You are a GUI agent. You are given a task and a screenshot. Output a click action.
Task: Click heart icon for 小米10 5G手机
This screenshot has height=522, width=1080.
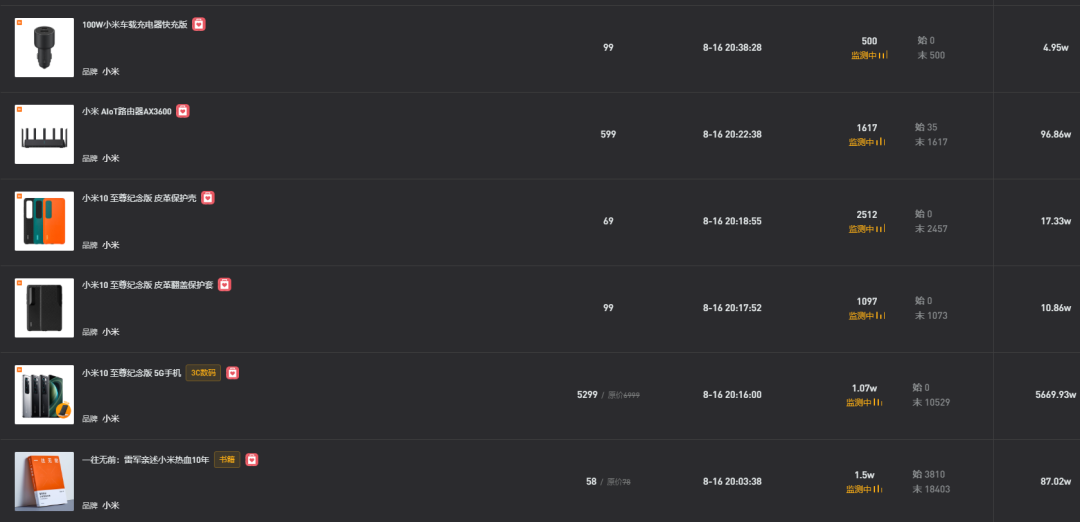[233, 373]
